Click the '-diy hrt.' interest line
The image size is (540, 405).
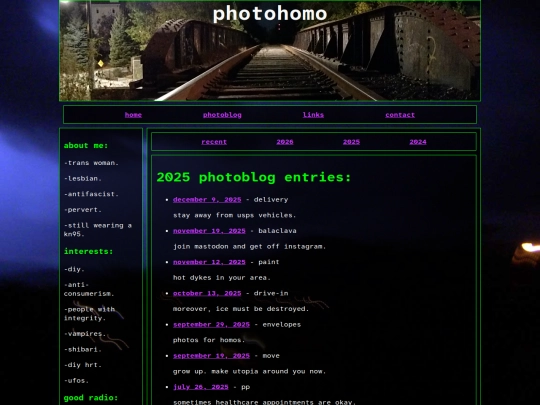tap(83, 365)
